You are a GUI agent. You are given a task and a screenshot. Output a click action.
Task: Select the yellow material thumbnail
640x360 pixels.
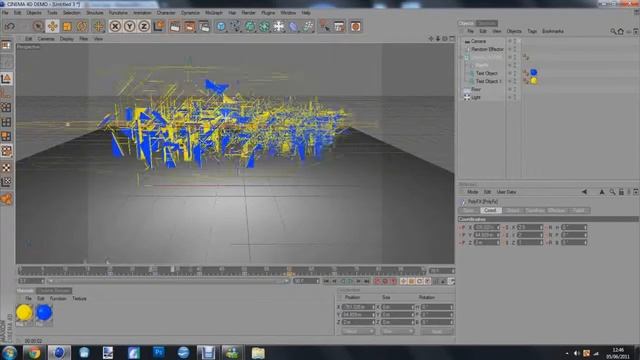(24, 313)
